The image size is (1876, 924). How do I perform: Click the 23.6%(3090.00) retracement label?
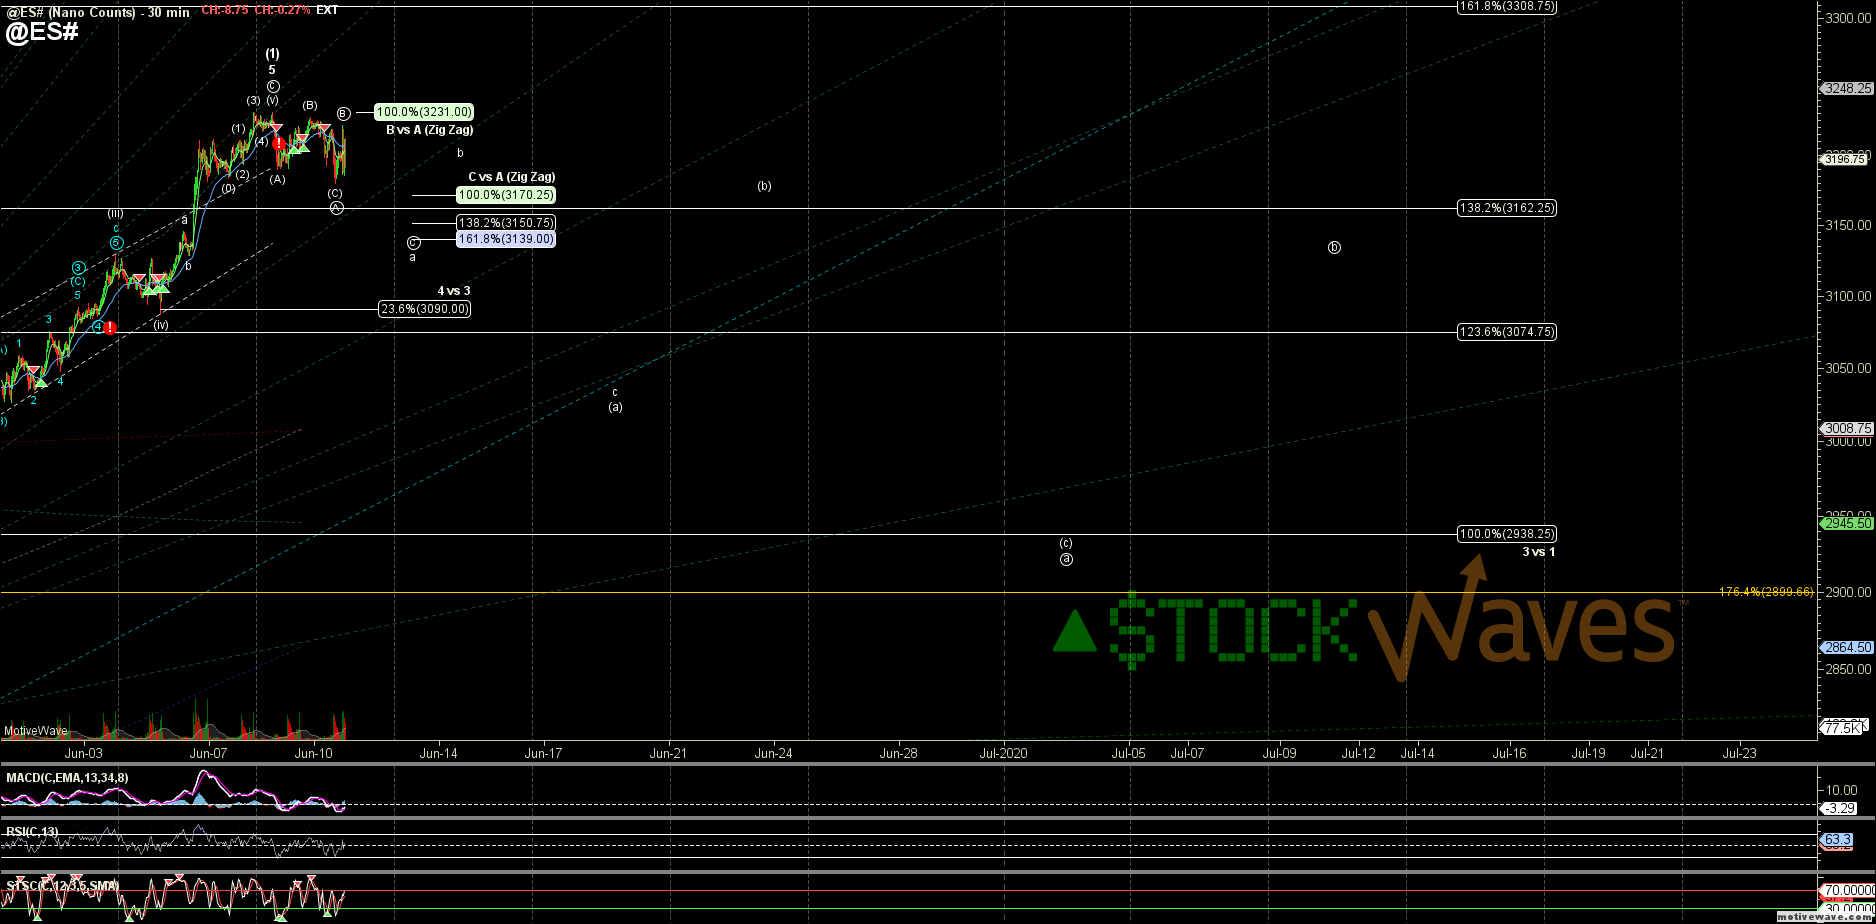[424, 309]
